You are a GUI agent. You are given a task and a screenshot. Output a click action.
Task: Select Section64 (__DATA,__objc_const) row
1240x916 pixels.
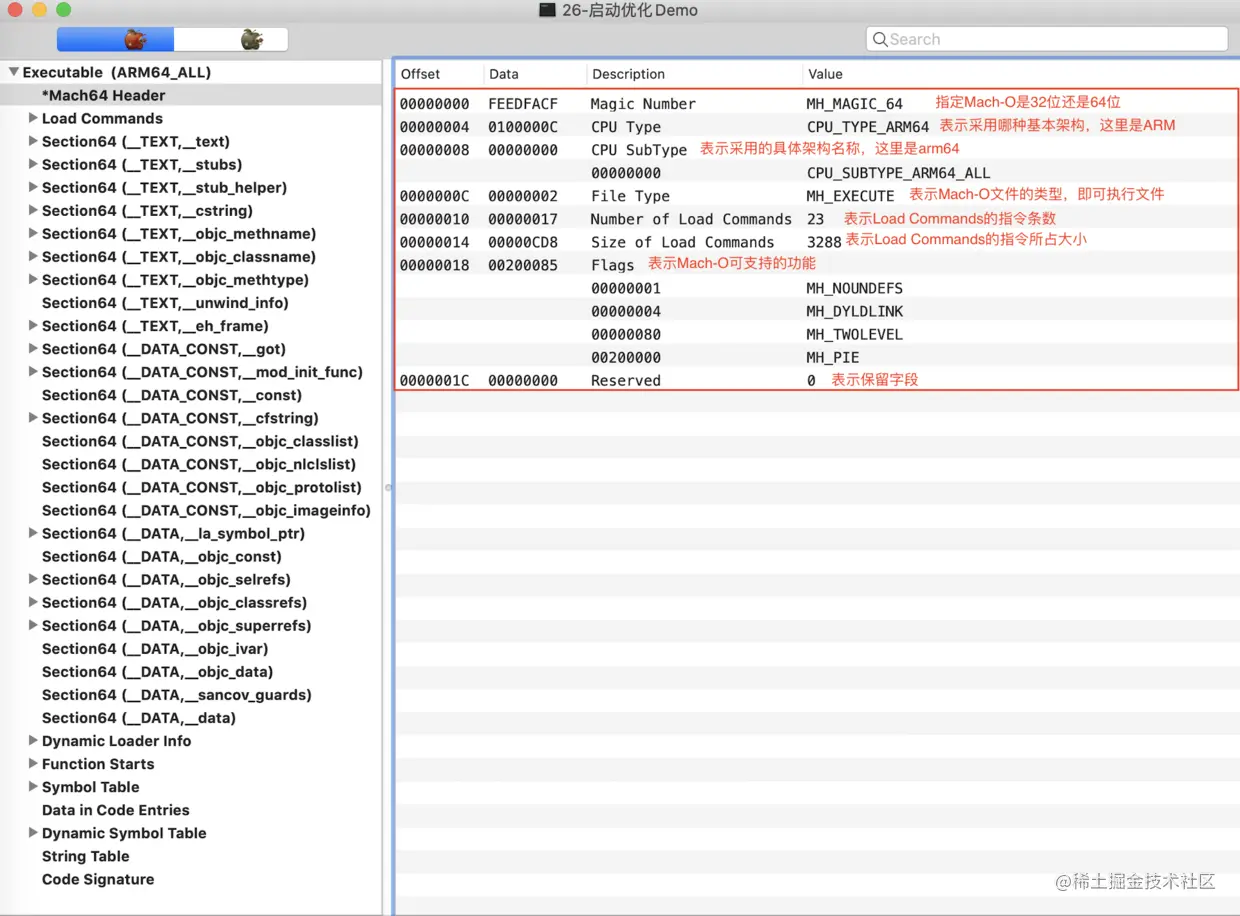click(x=190, y=555)
